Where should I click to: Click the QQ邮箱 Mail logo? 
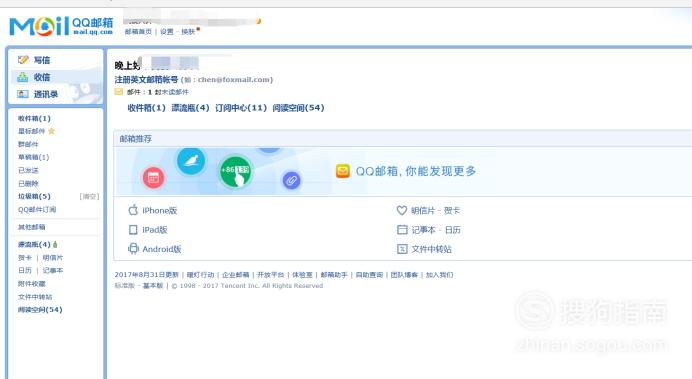pyautogui.click(x=61, y=26)
